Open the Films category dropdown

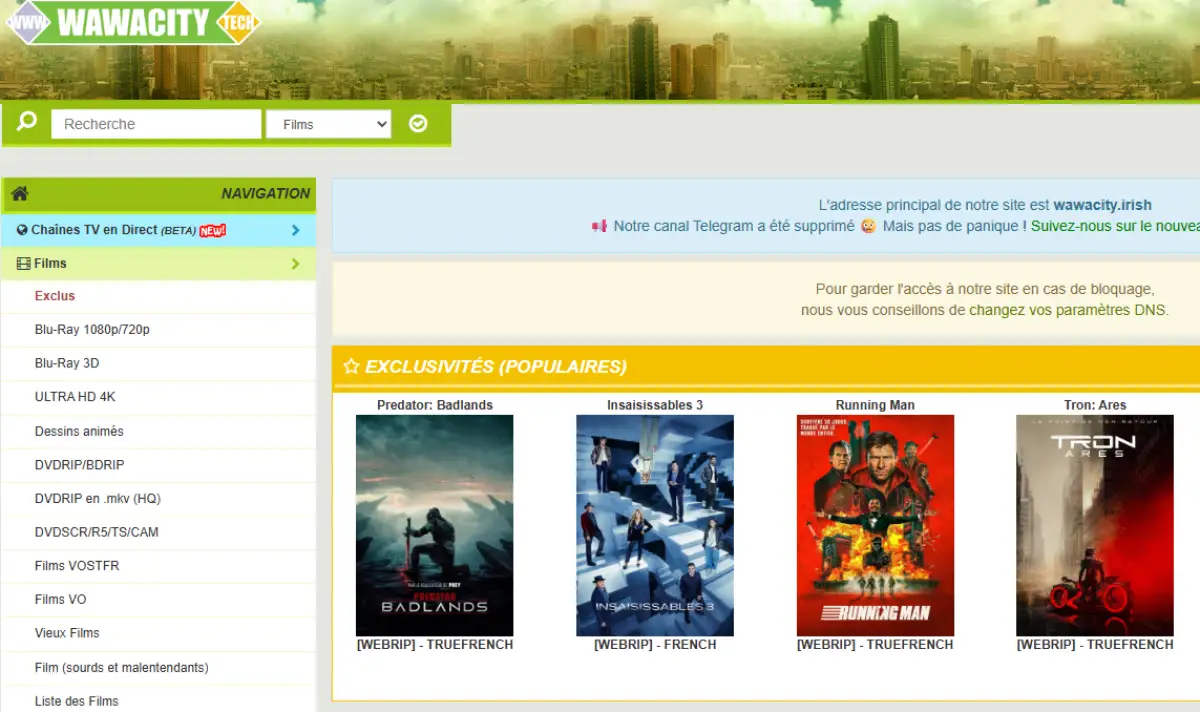click(328, 124)
